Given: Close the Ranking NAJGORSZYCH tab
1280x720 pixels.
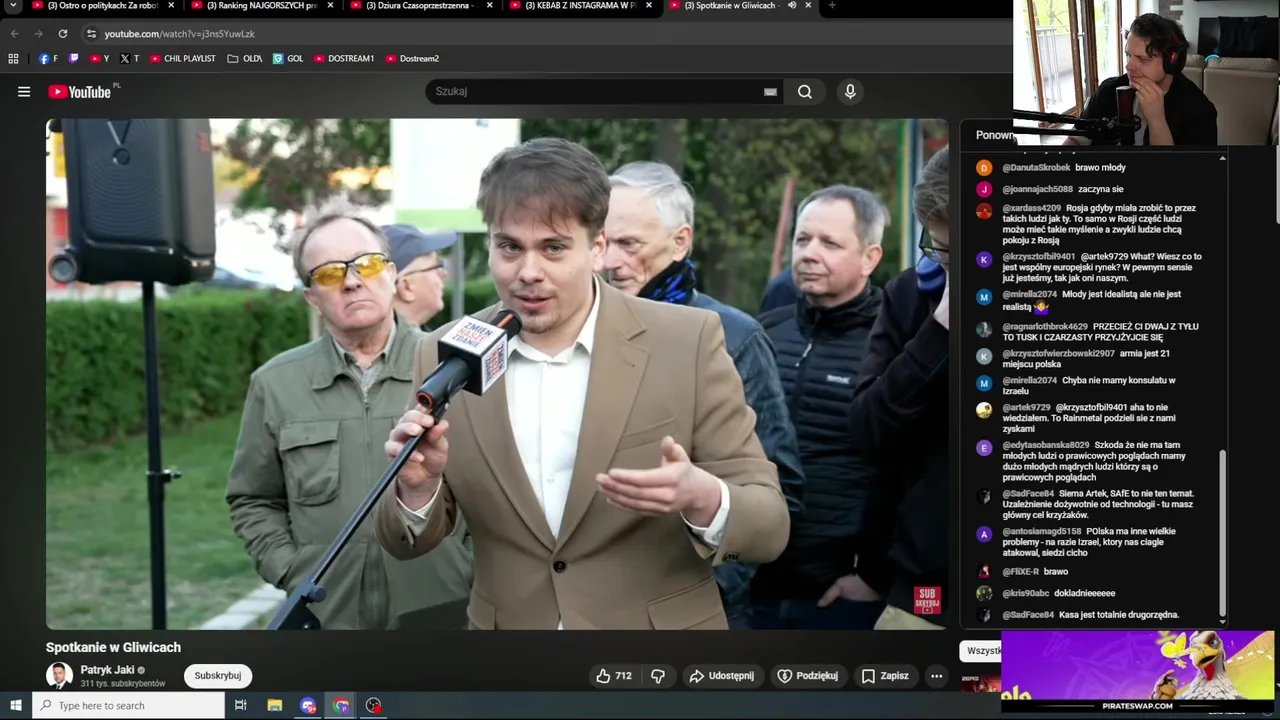Looking at the screenshot, I should point(330,6).
